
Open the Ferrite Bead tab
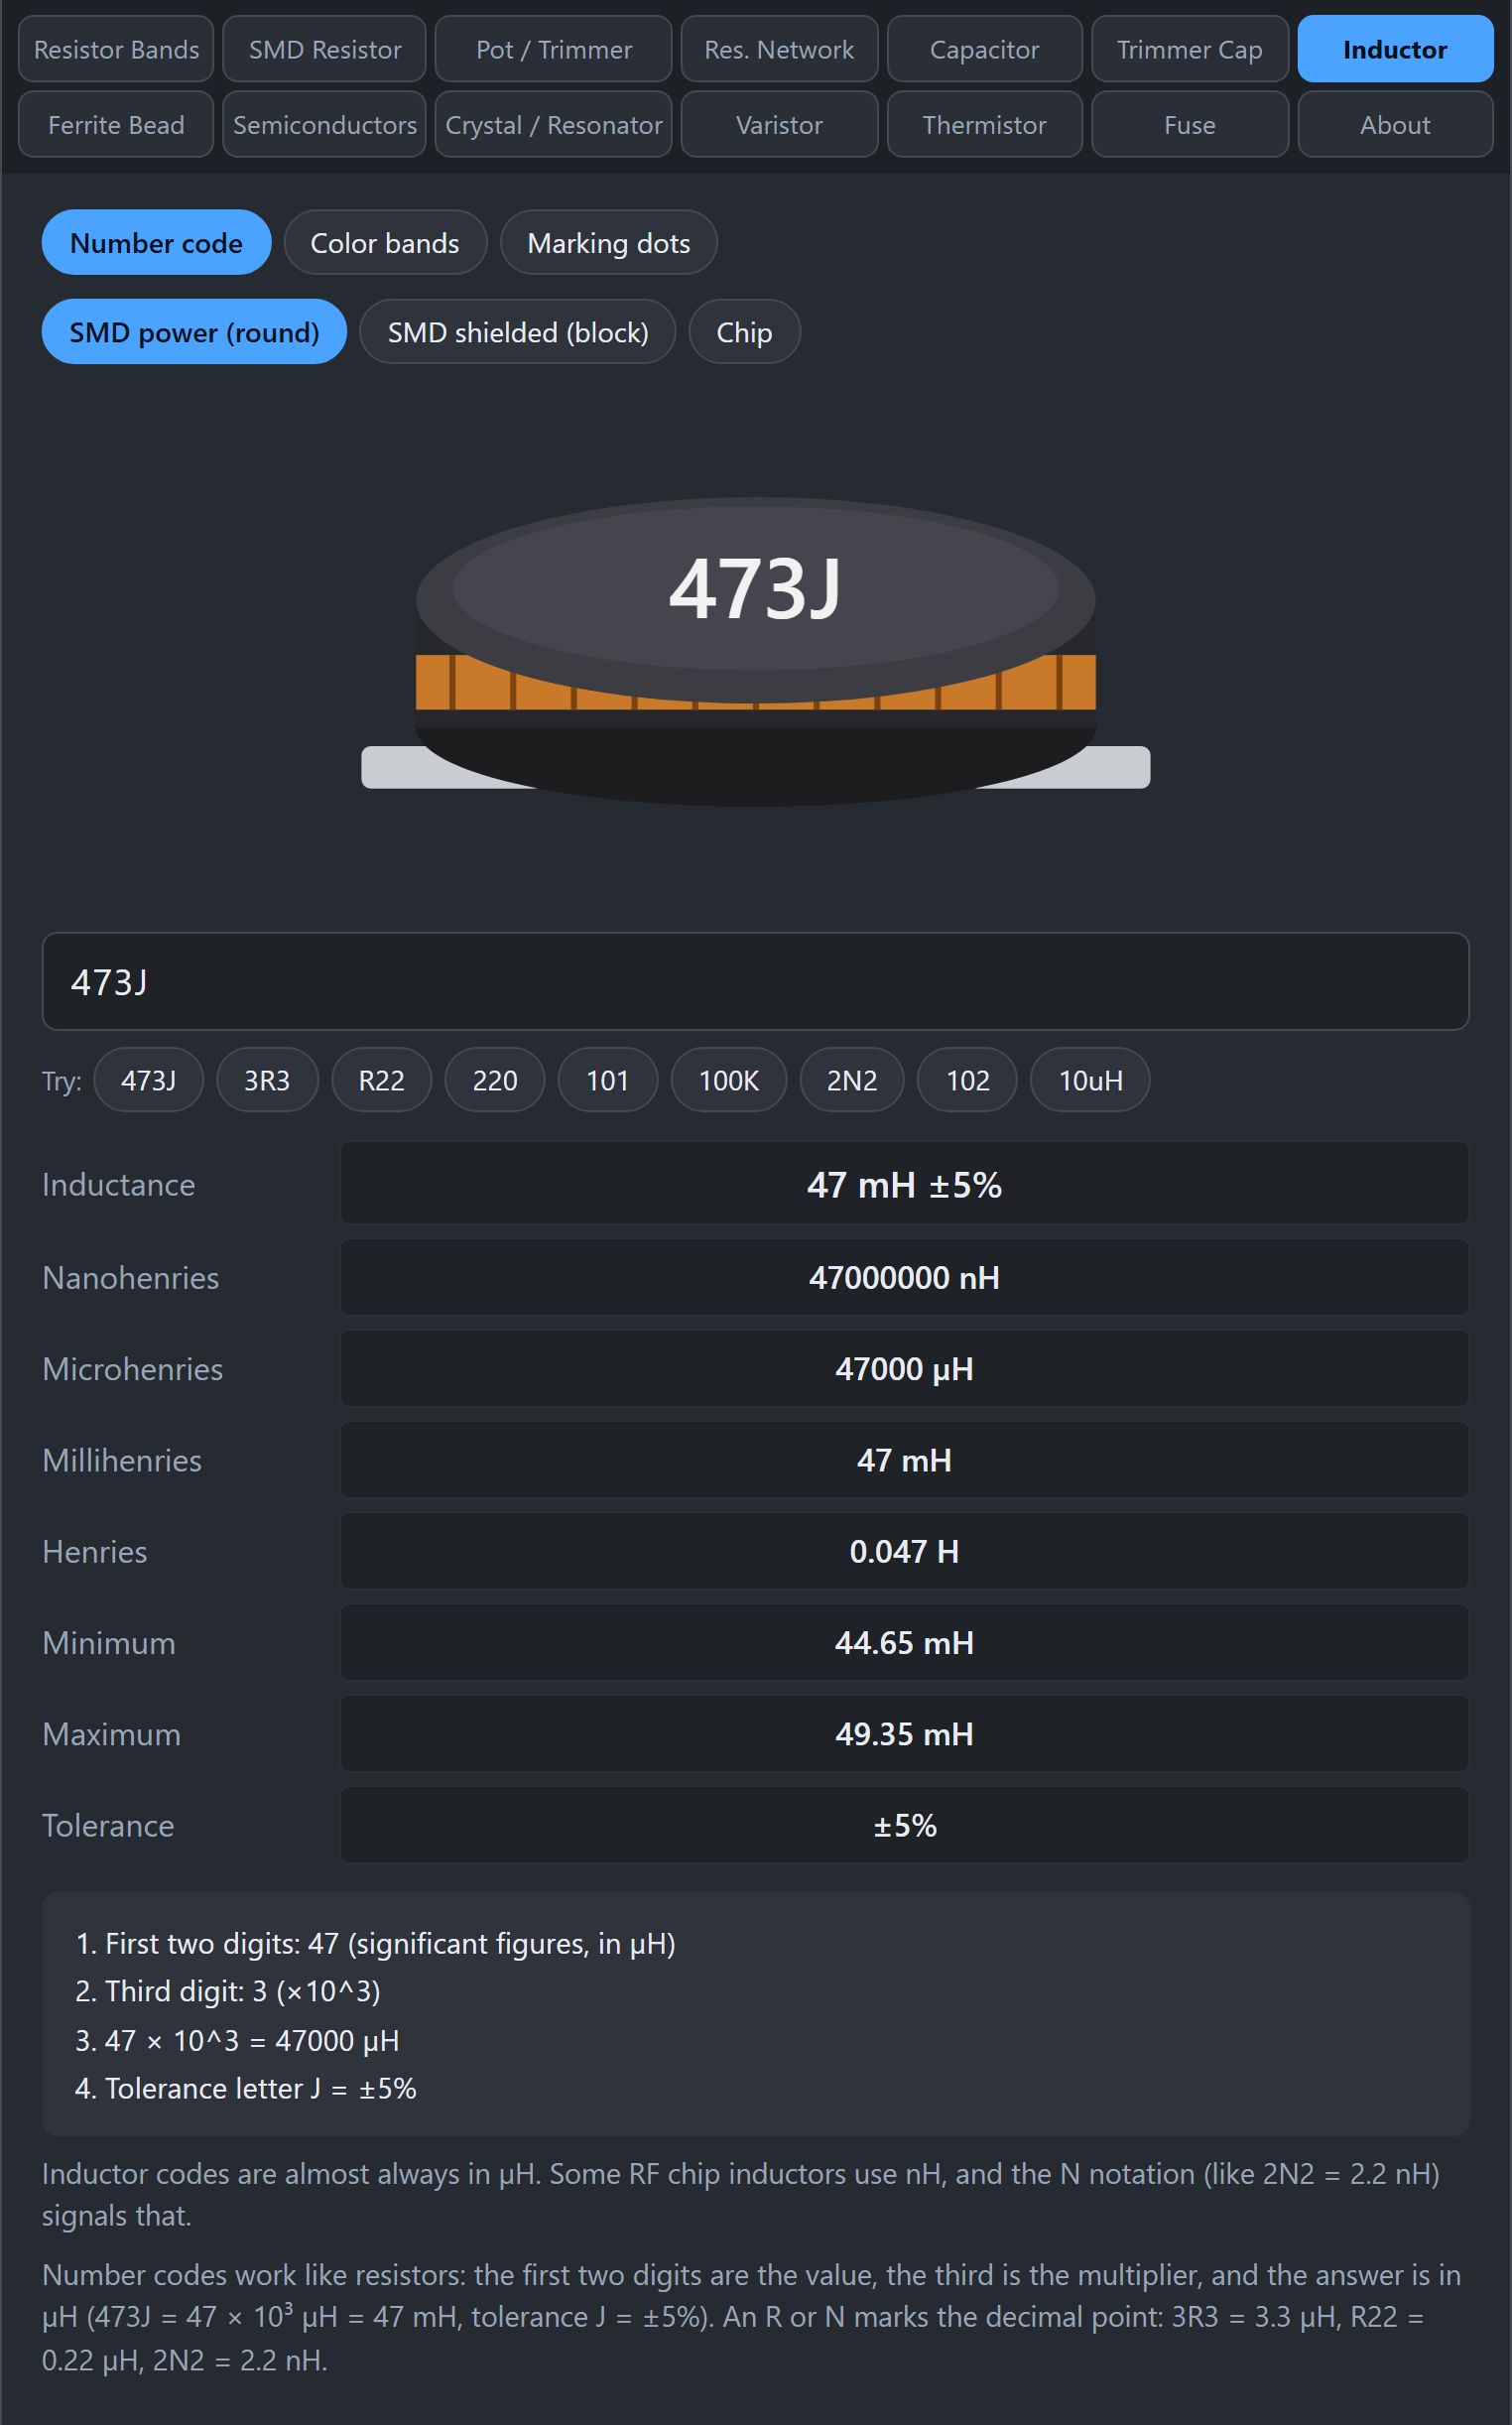(116, 125)
